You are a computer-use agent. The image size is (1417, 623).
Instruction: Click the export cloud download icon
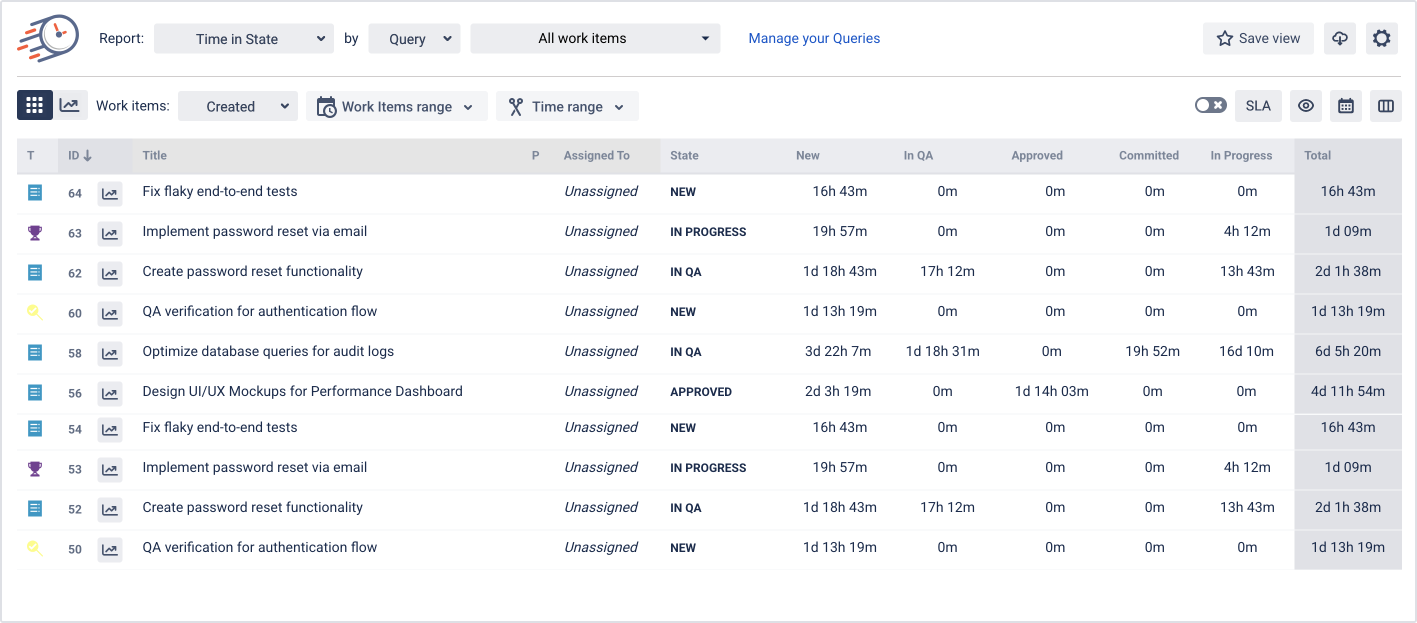1340,39
